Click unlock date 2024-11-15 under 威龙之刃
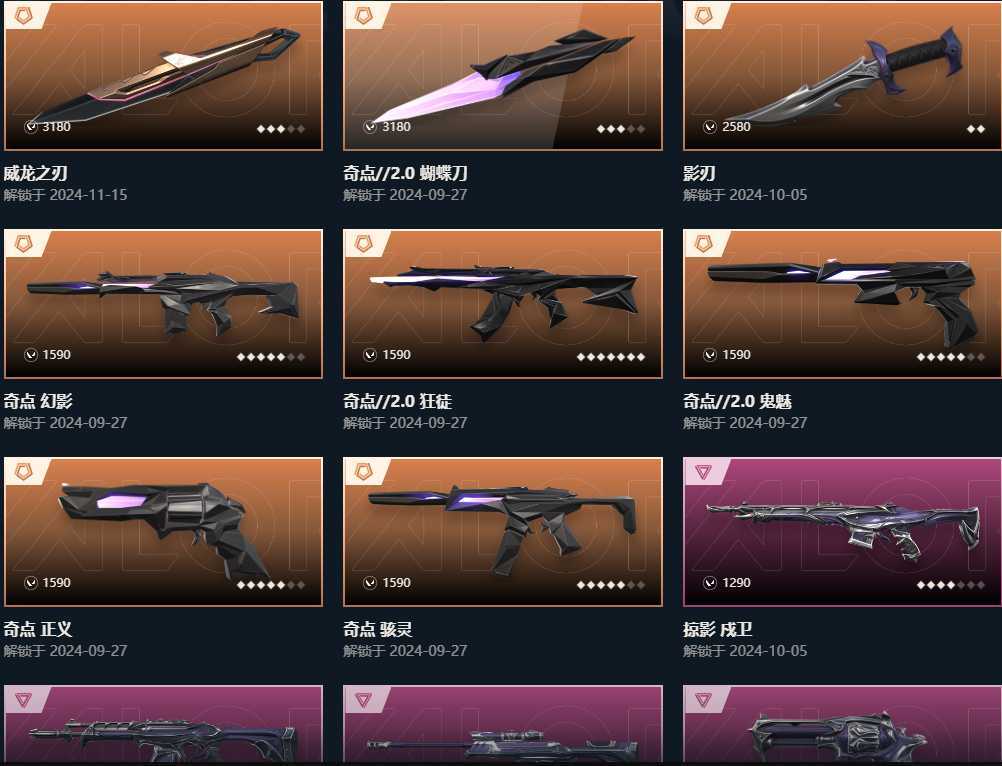 88,195
